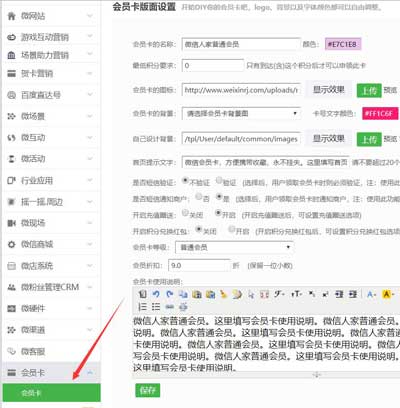Click the gear icon beside 微信商城

(x=11, y=244)
